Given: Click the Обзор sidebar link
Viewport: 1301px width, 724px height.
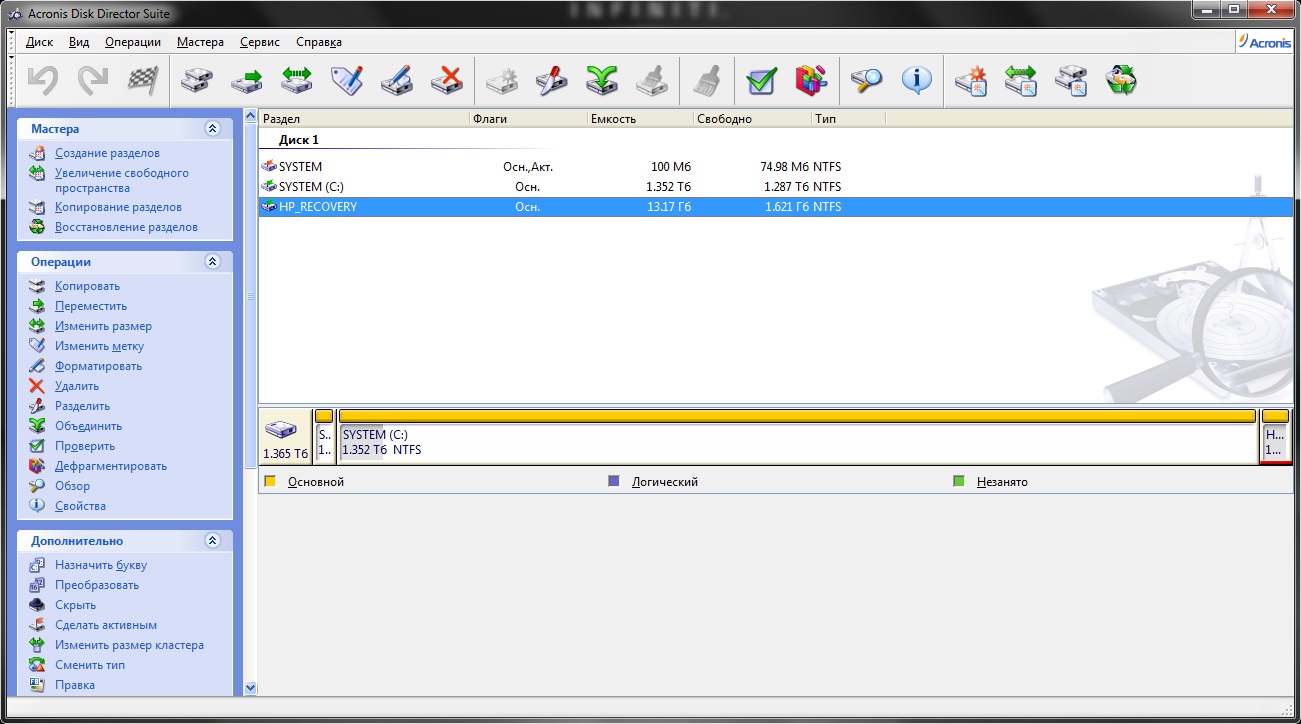Looking at the screenshot, I should pyautogui.click(x=72, y=486).
